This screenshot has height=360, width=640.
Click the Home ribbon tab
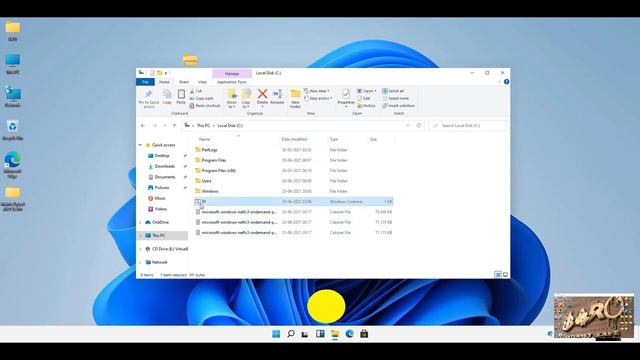(x=164, y=82)
